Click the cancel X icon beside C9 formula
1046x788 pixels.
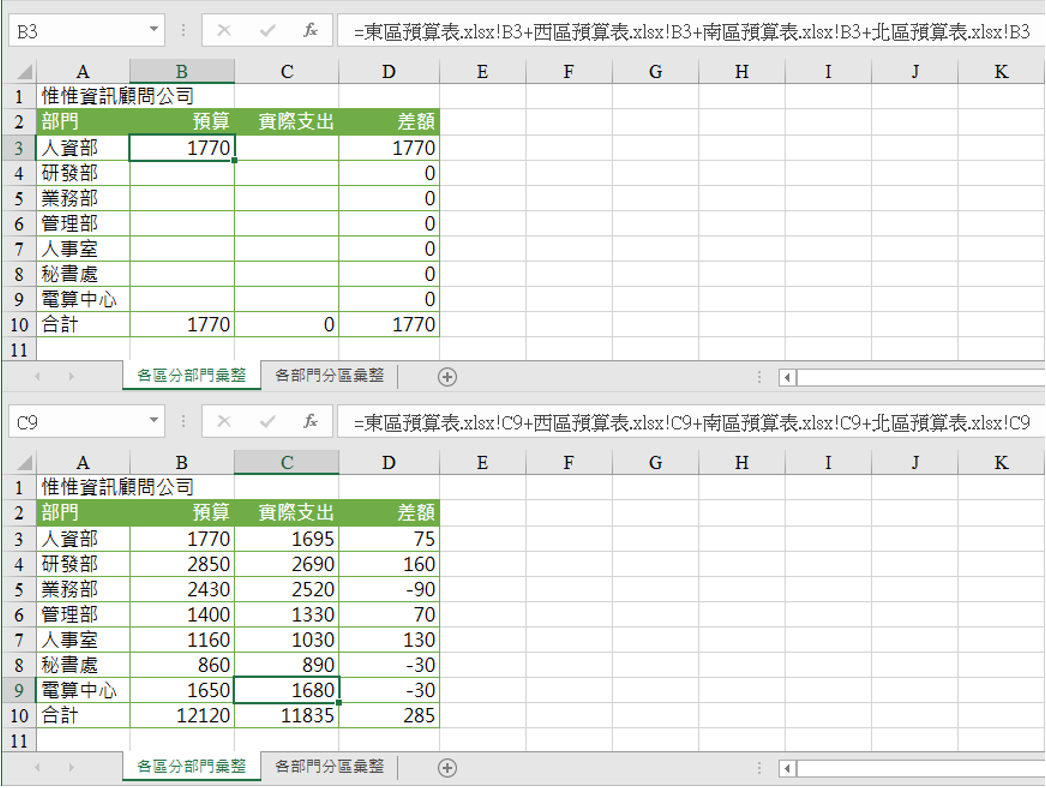pos(224,421)
